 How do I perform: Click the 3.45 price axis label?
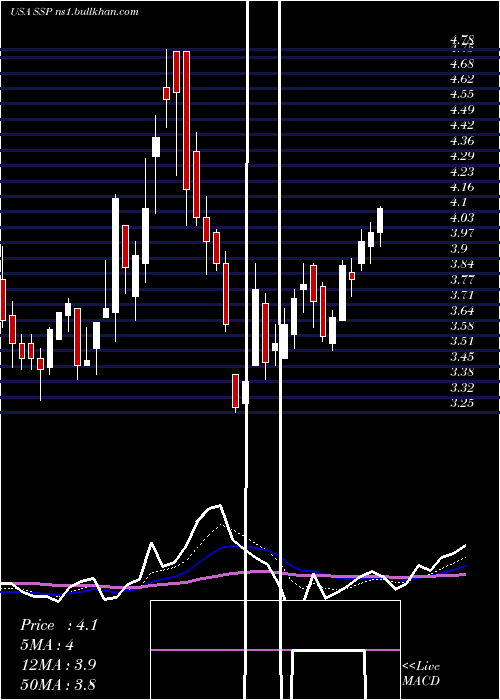[462, 356]
